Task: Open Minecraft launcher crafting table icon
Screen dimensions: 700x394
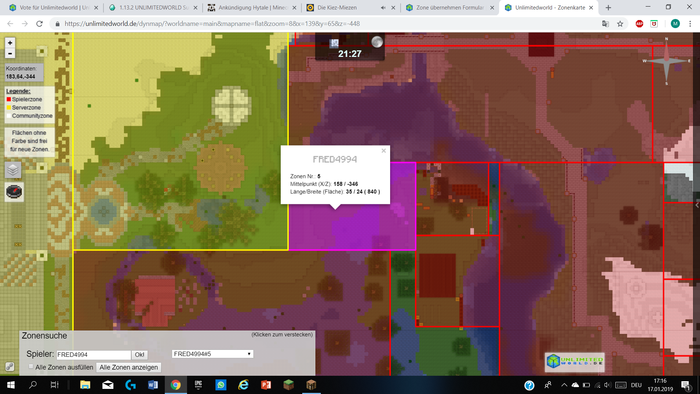Action: point(311,385)
